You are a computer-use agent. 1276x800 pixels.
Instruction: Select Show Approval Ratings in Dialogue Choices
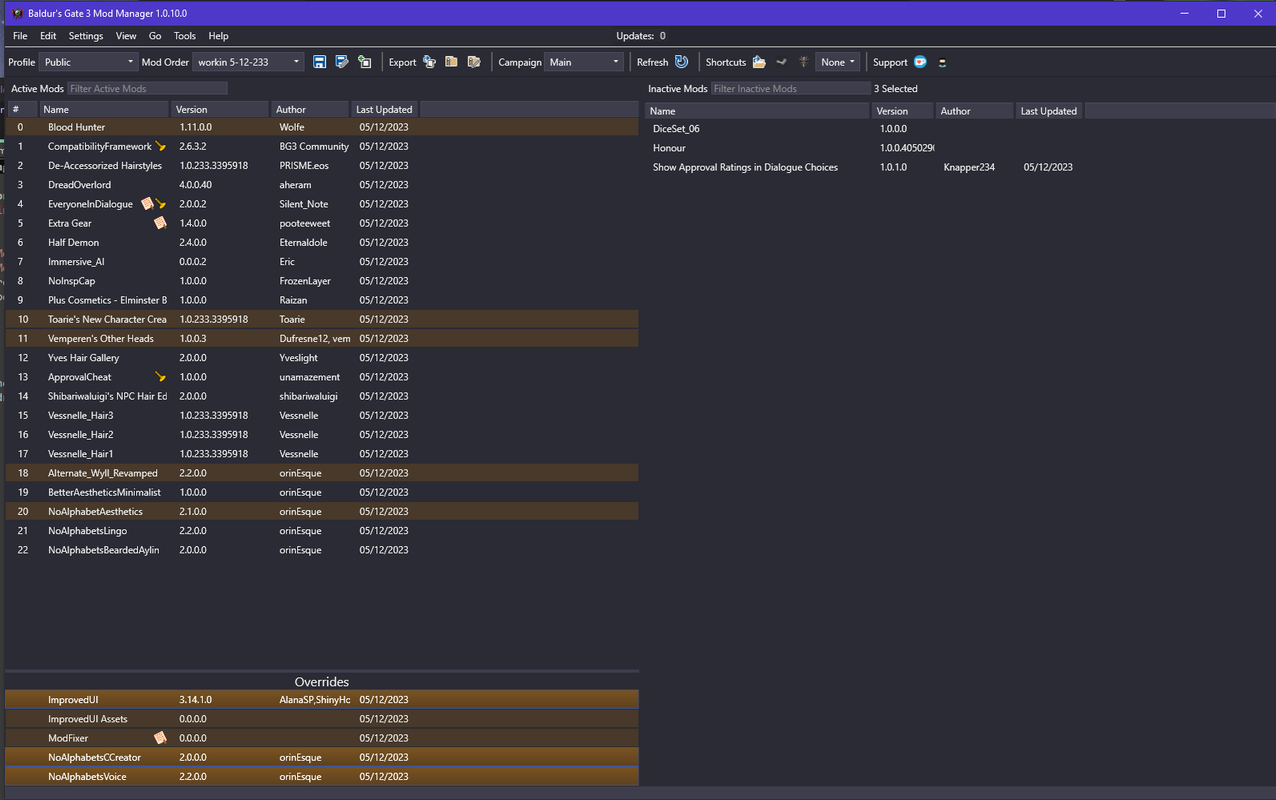pyautogui.click(x=959, y=167)
